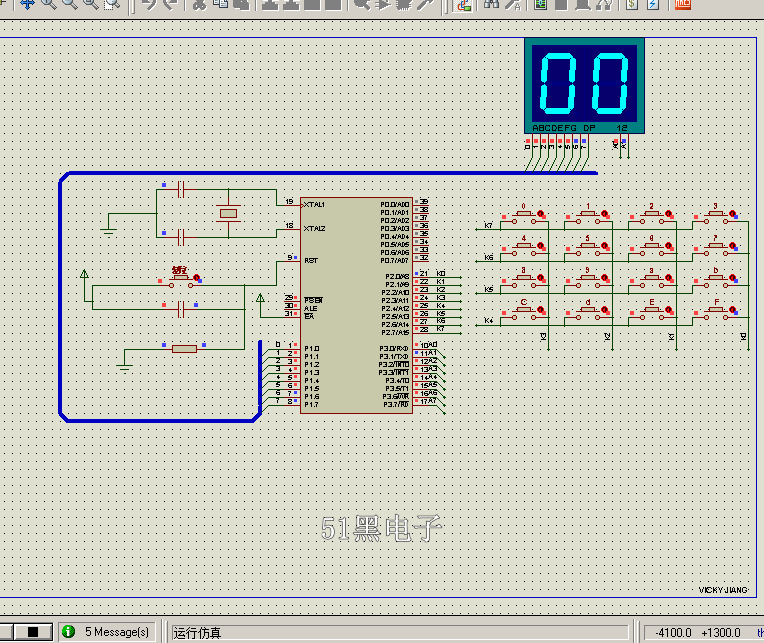
Task: Click the K7 row wire label
Action: click(x=488, y=226)
